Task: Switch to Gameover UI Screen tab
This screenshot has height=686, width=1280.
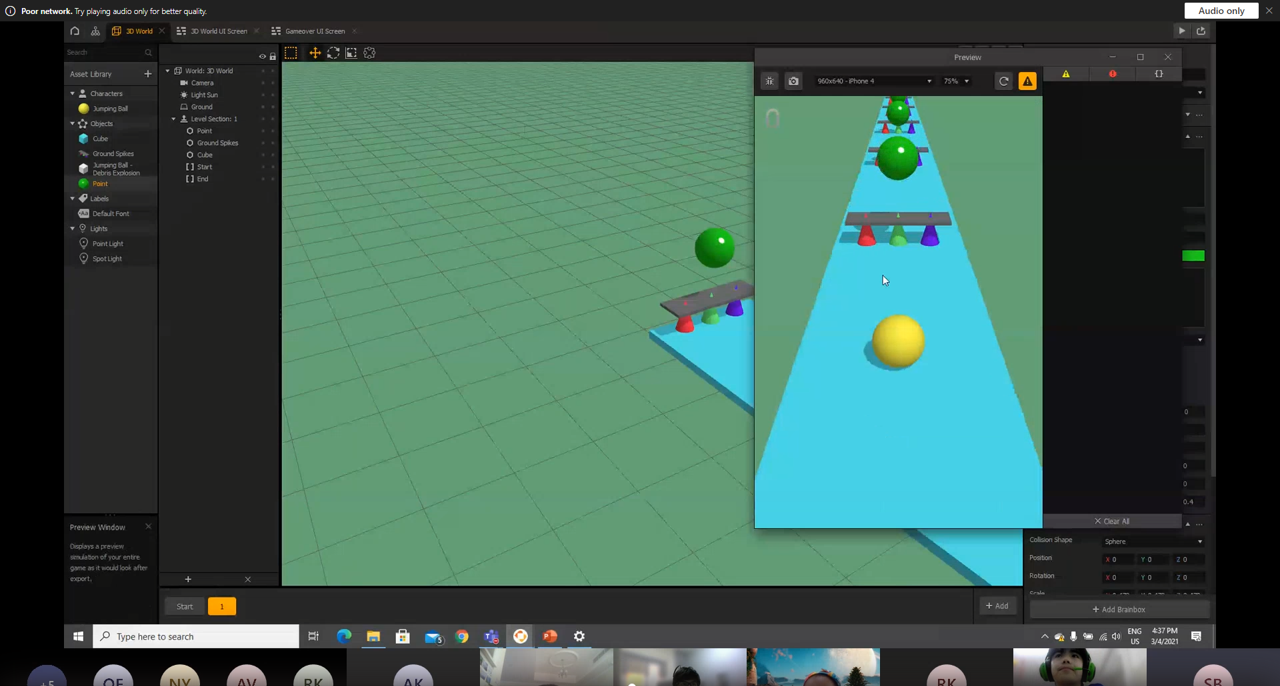Action: coord(314,31)
